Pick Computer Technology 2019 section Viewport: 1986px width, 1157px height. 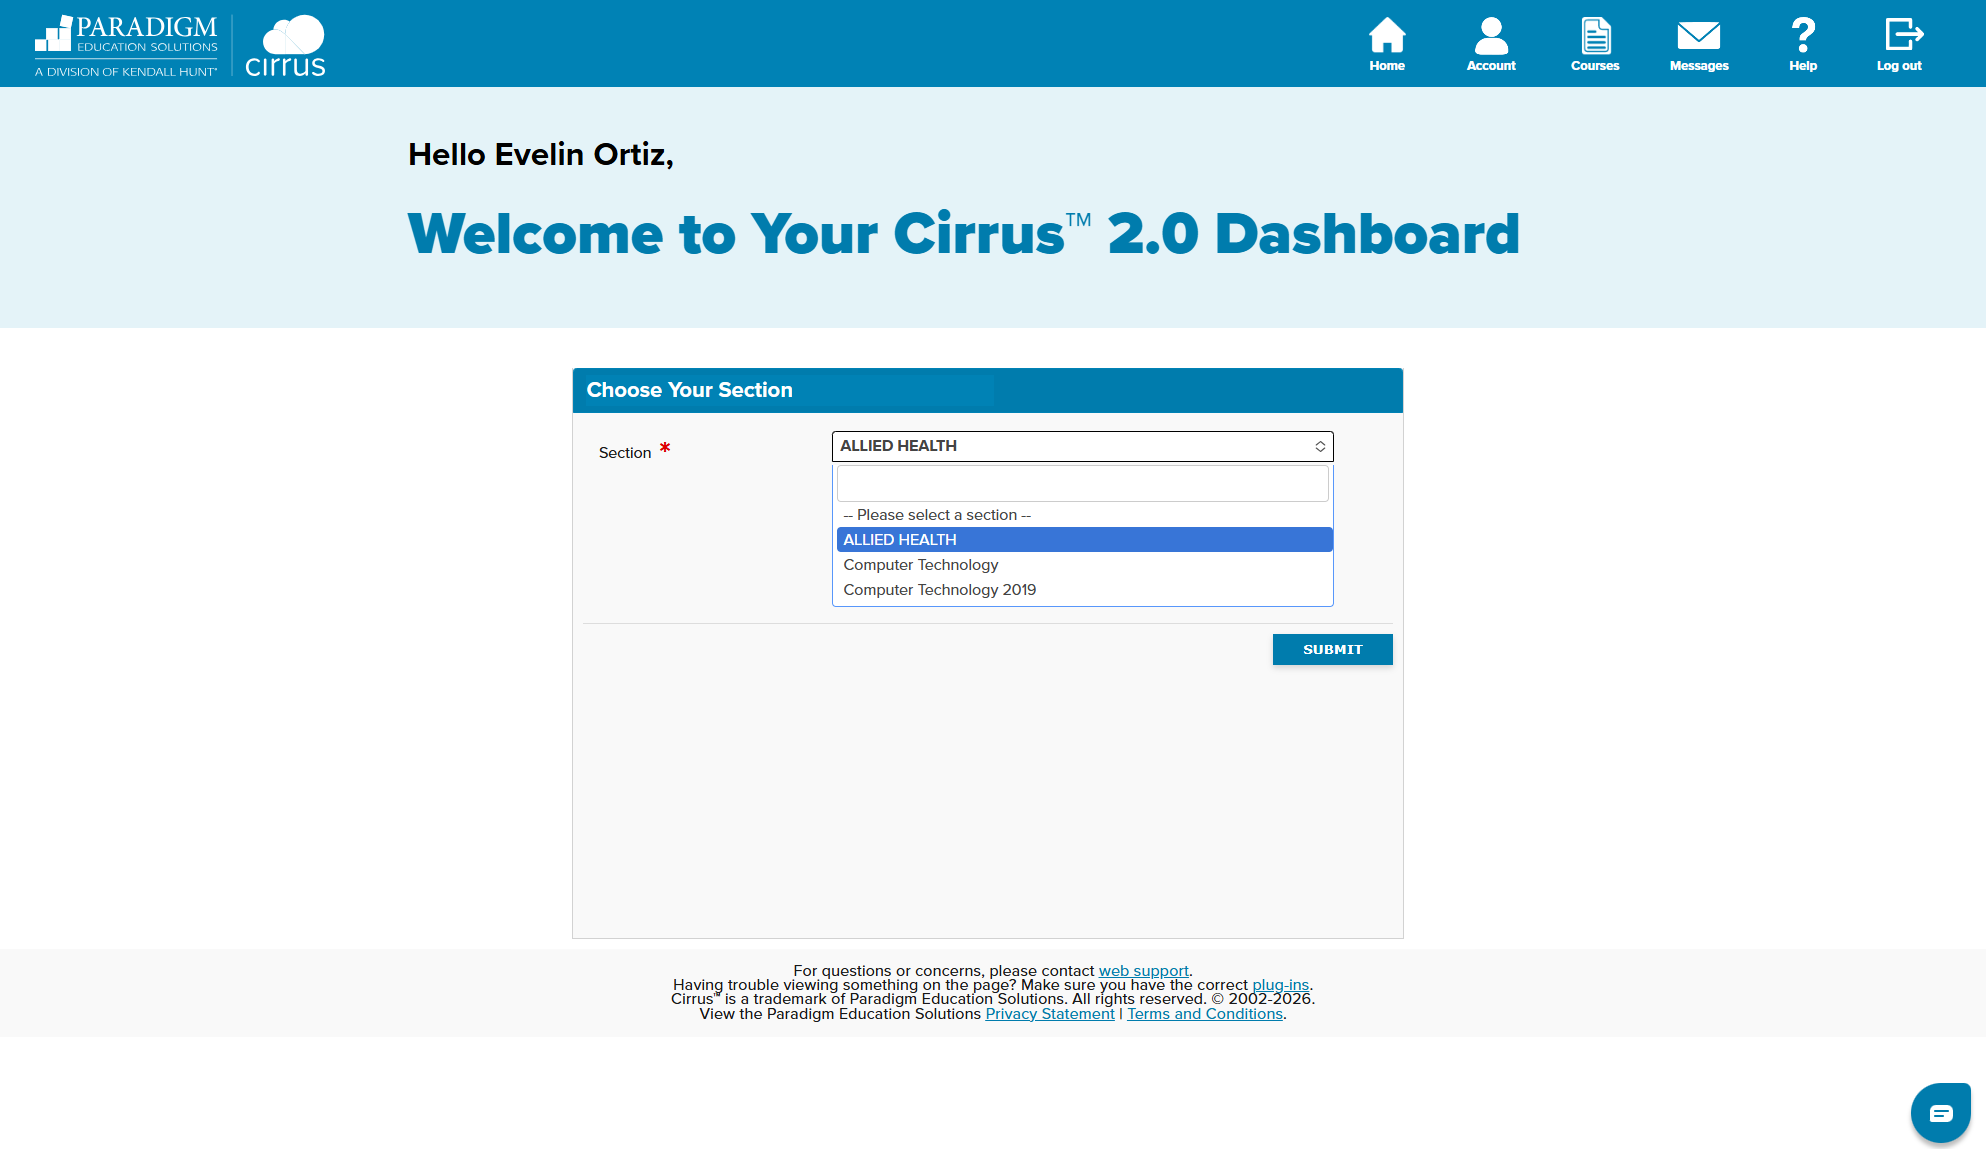[1084, 590]
